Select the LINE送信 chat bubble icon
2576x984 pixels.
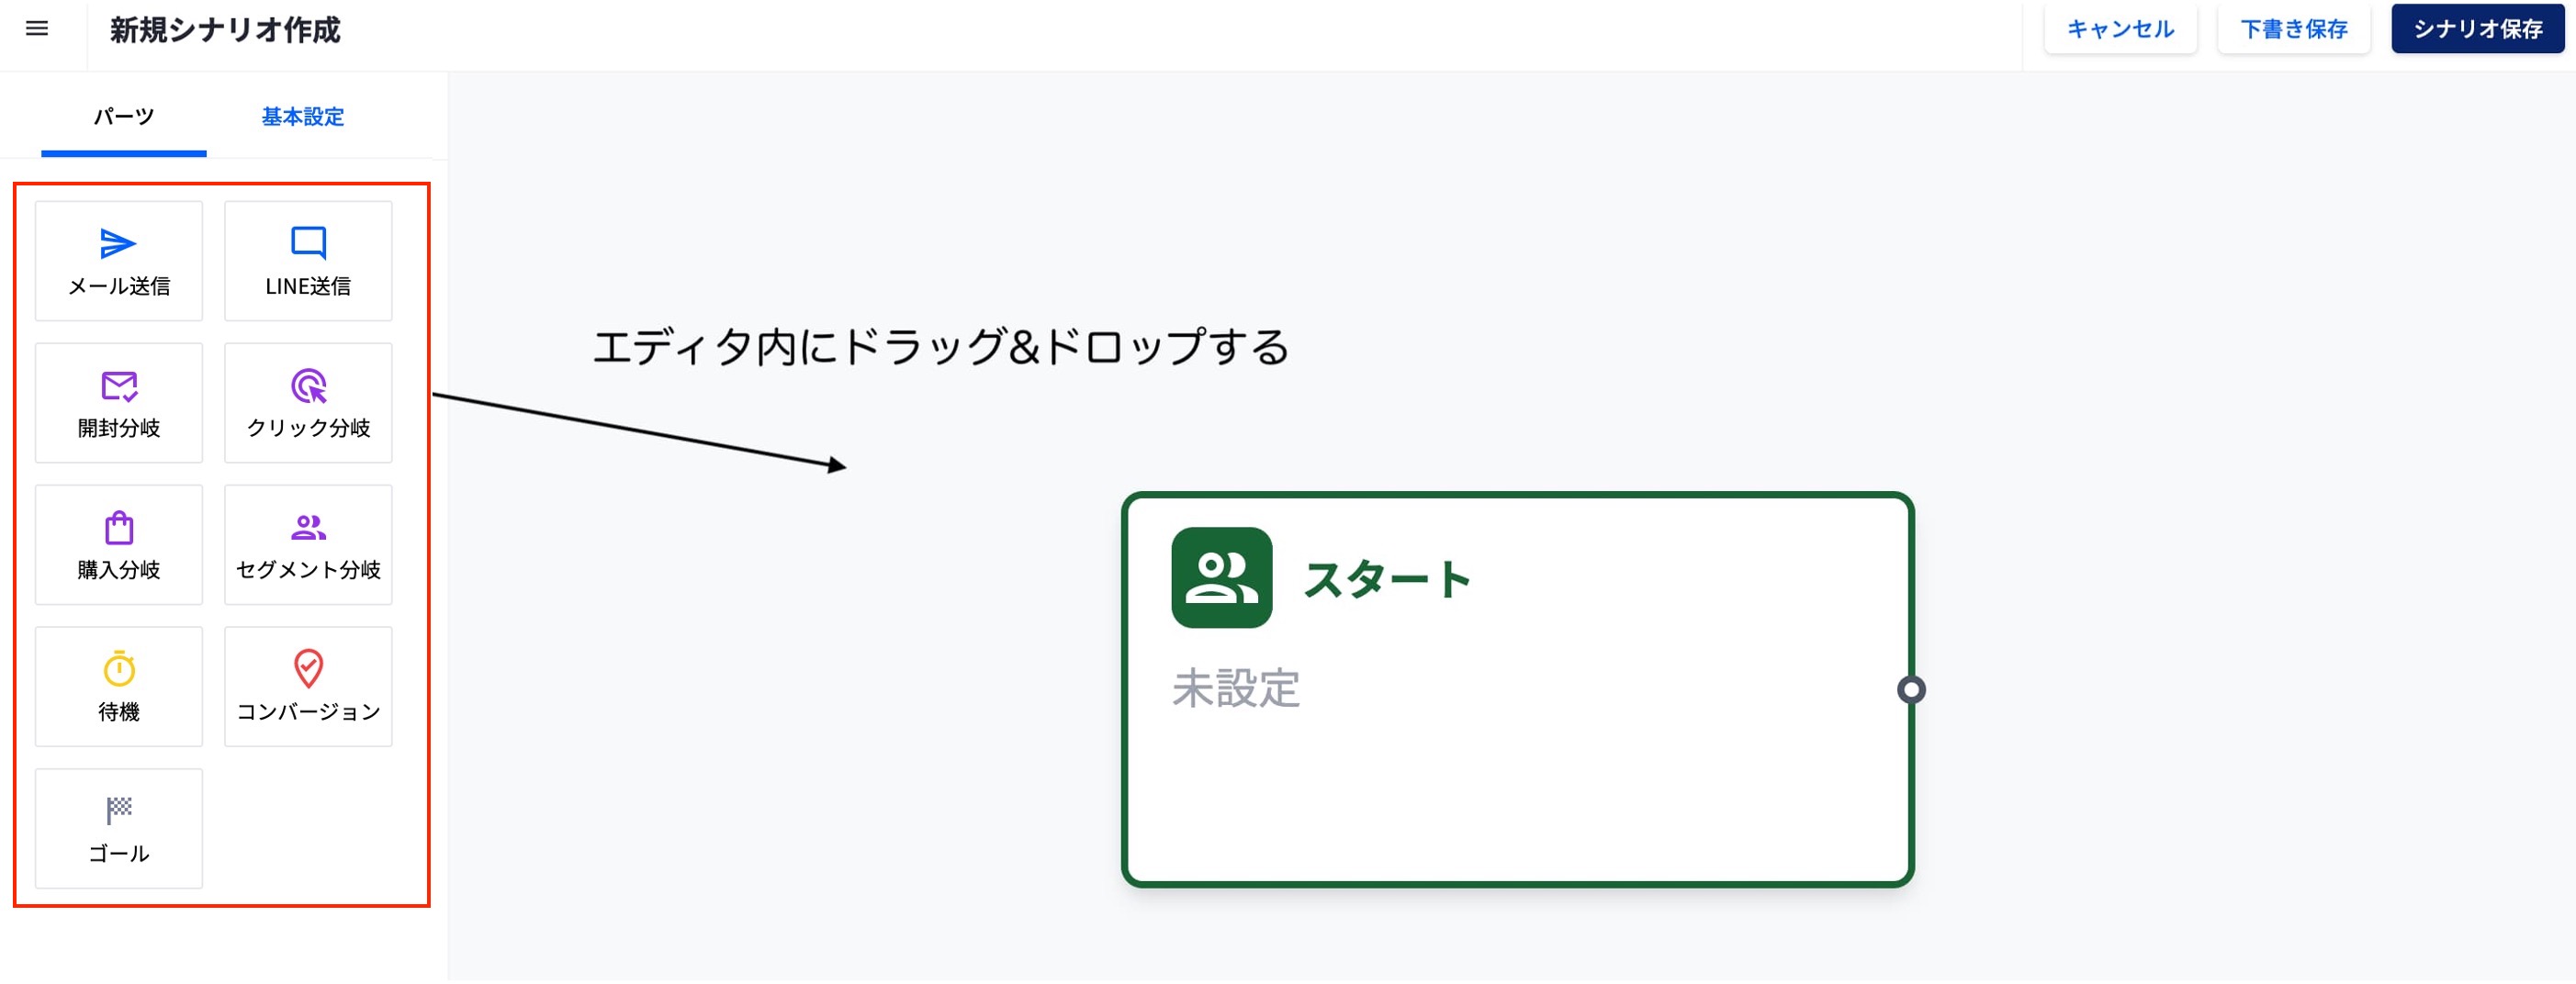point(308,242)
